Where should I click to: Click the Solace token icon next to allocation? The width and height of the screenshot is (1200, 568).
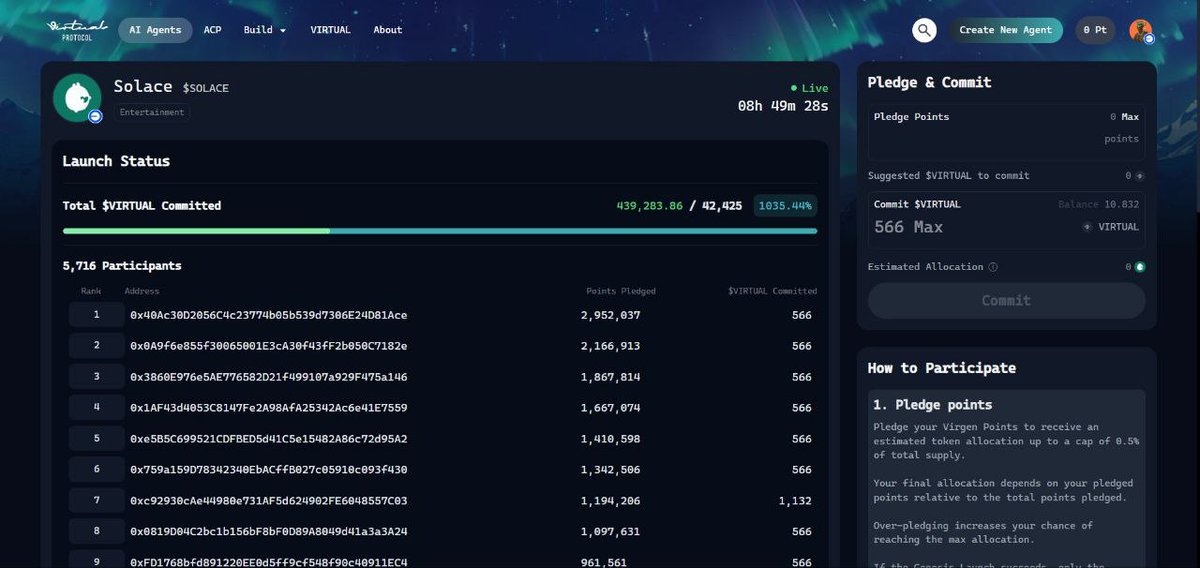pyautogui.click(x=1140, y=267)
